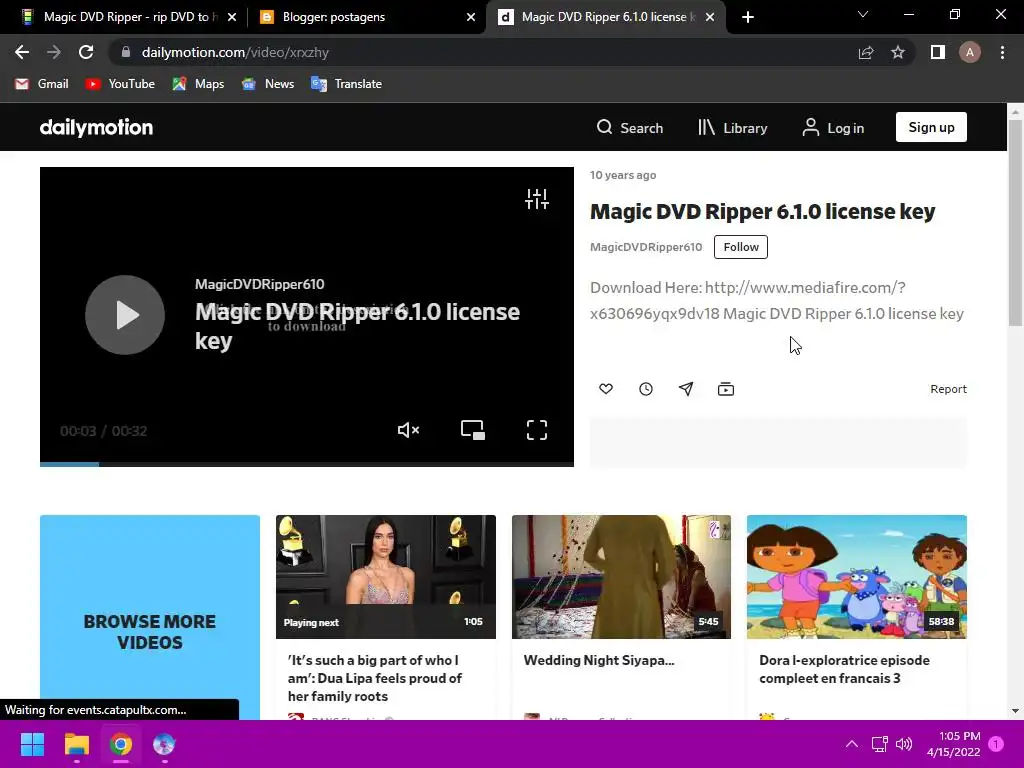Open volume control in system tray
The image size is (1024, 768).
904,744
